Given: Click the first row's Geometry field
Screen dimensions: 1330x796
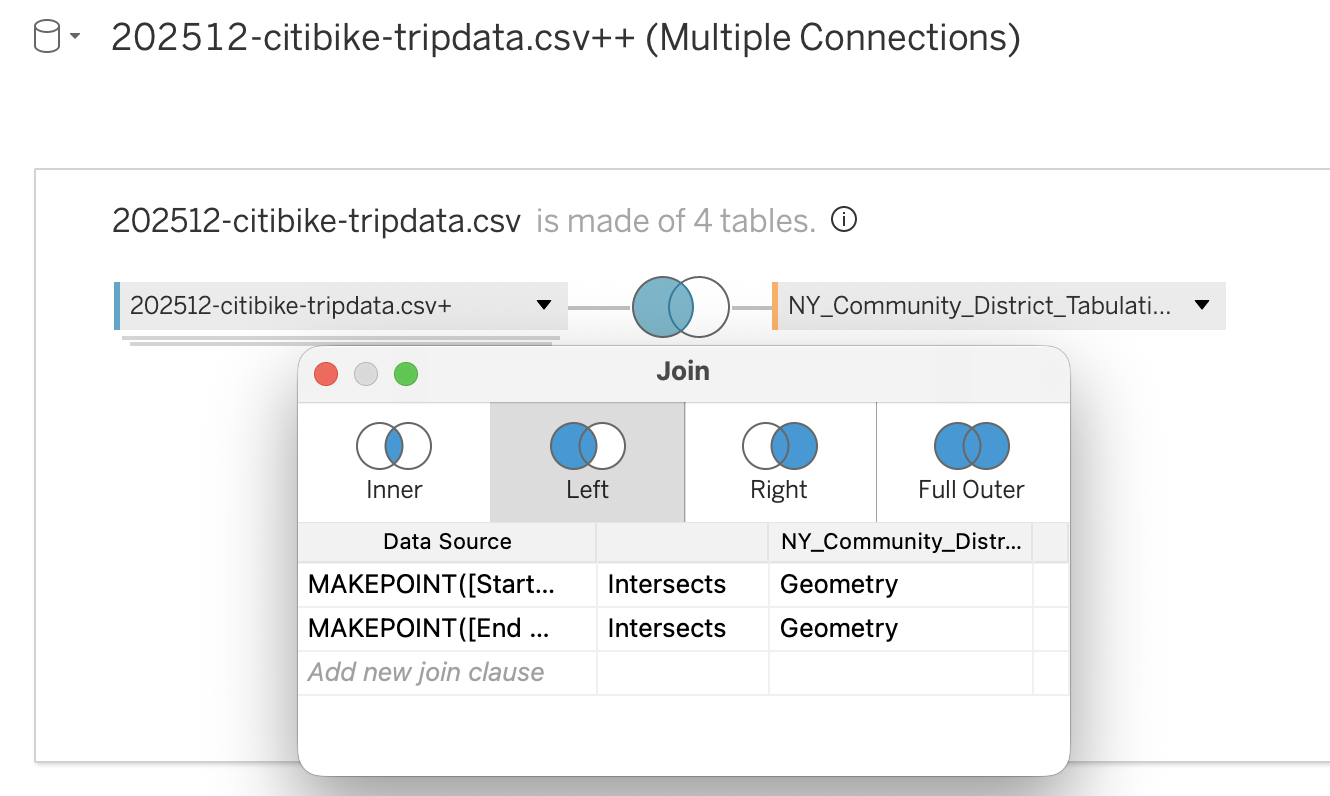Looking at the screenshot, I should 838,584.
